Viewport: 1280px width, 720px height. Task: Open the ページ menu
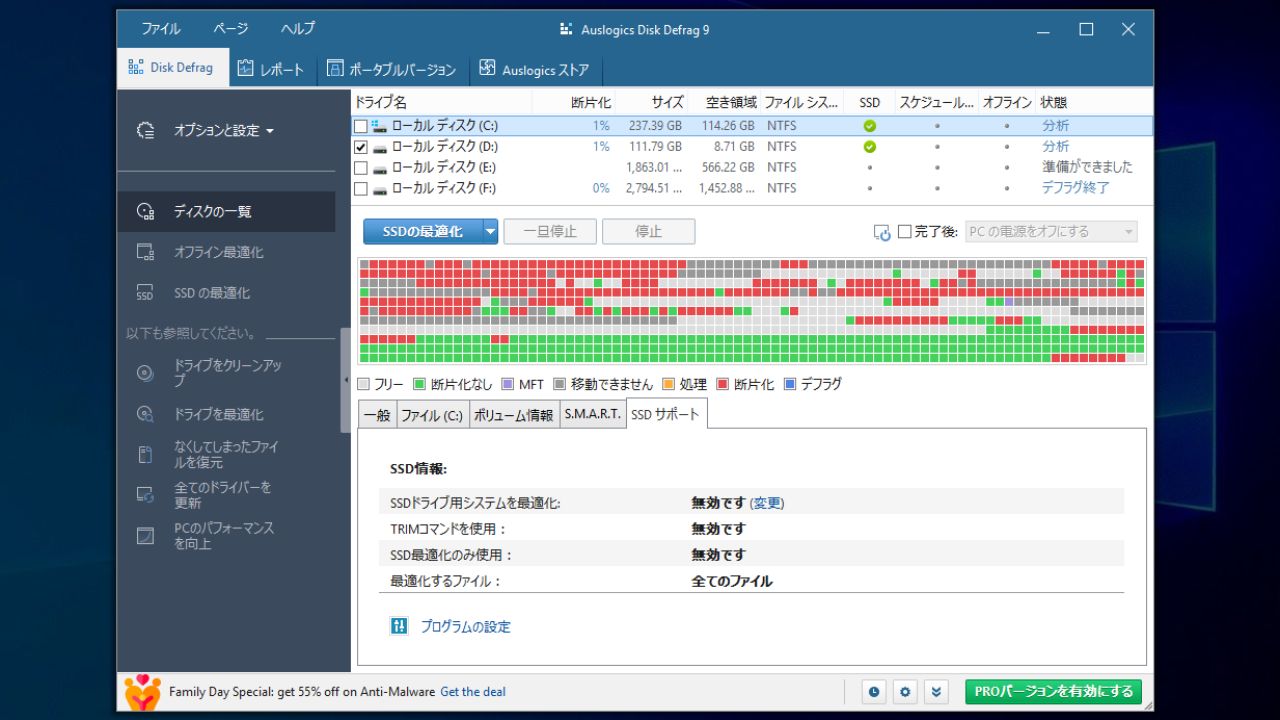coord(230,29)
